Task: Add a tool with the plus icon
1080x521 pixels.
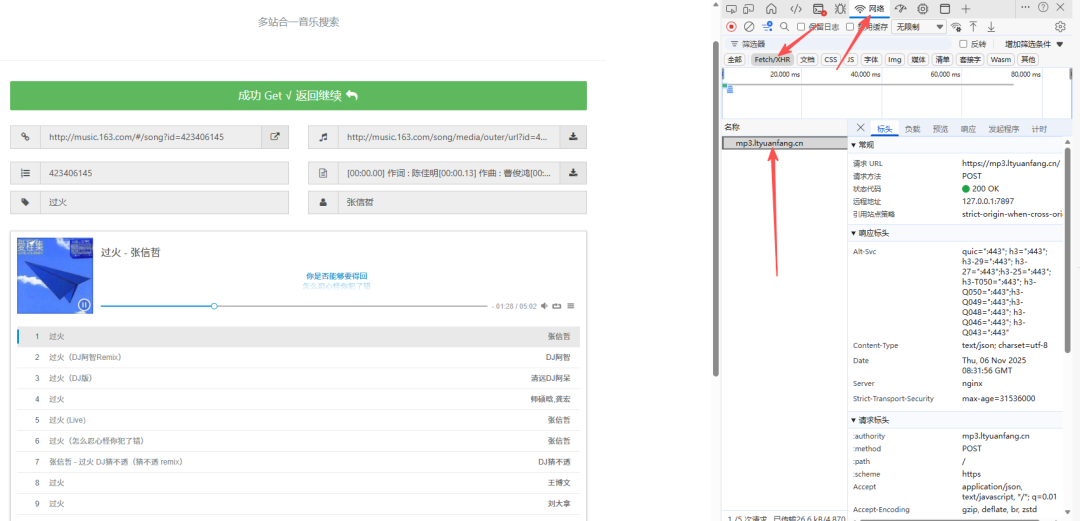Action: 966,9
